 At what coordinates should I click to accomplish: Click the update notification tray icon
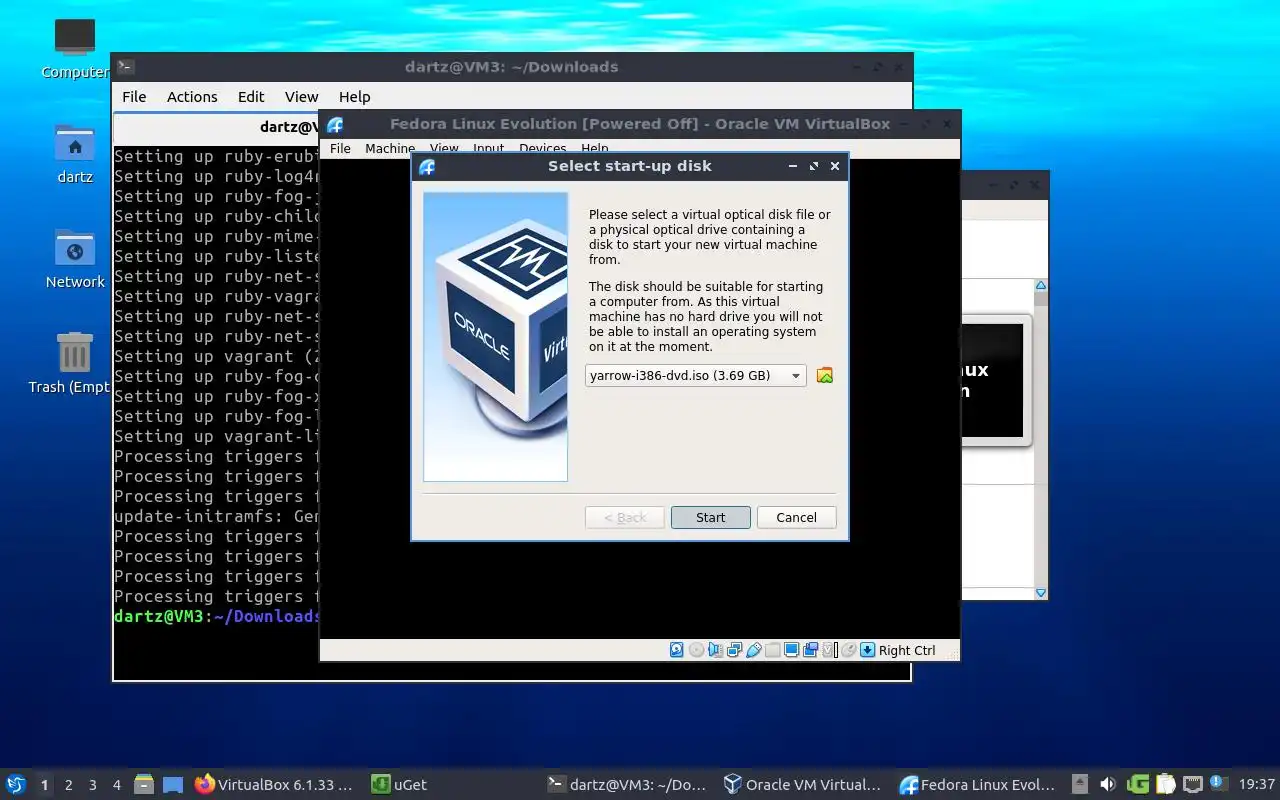pos(1218,784)
